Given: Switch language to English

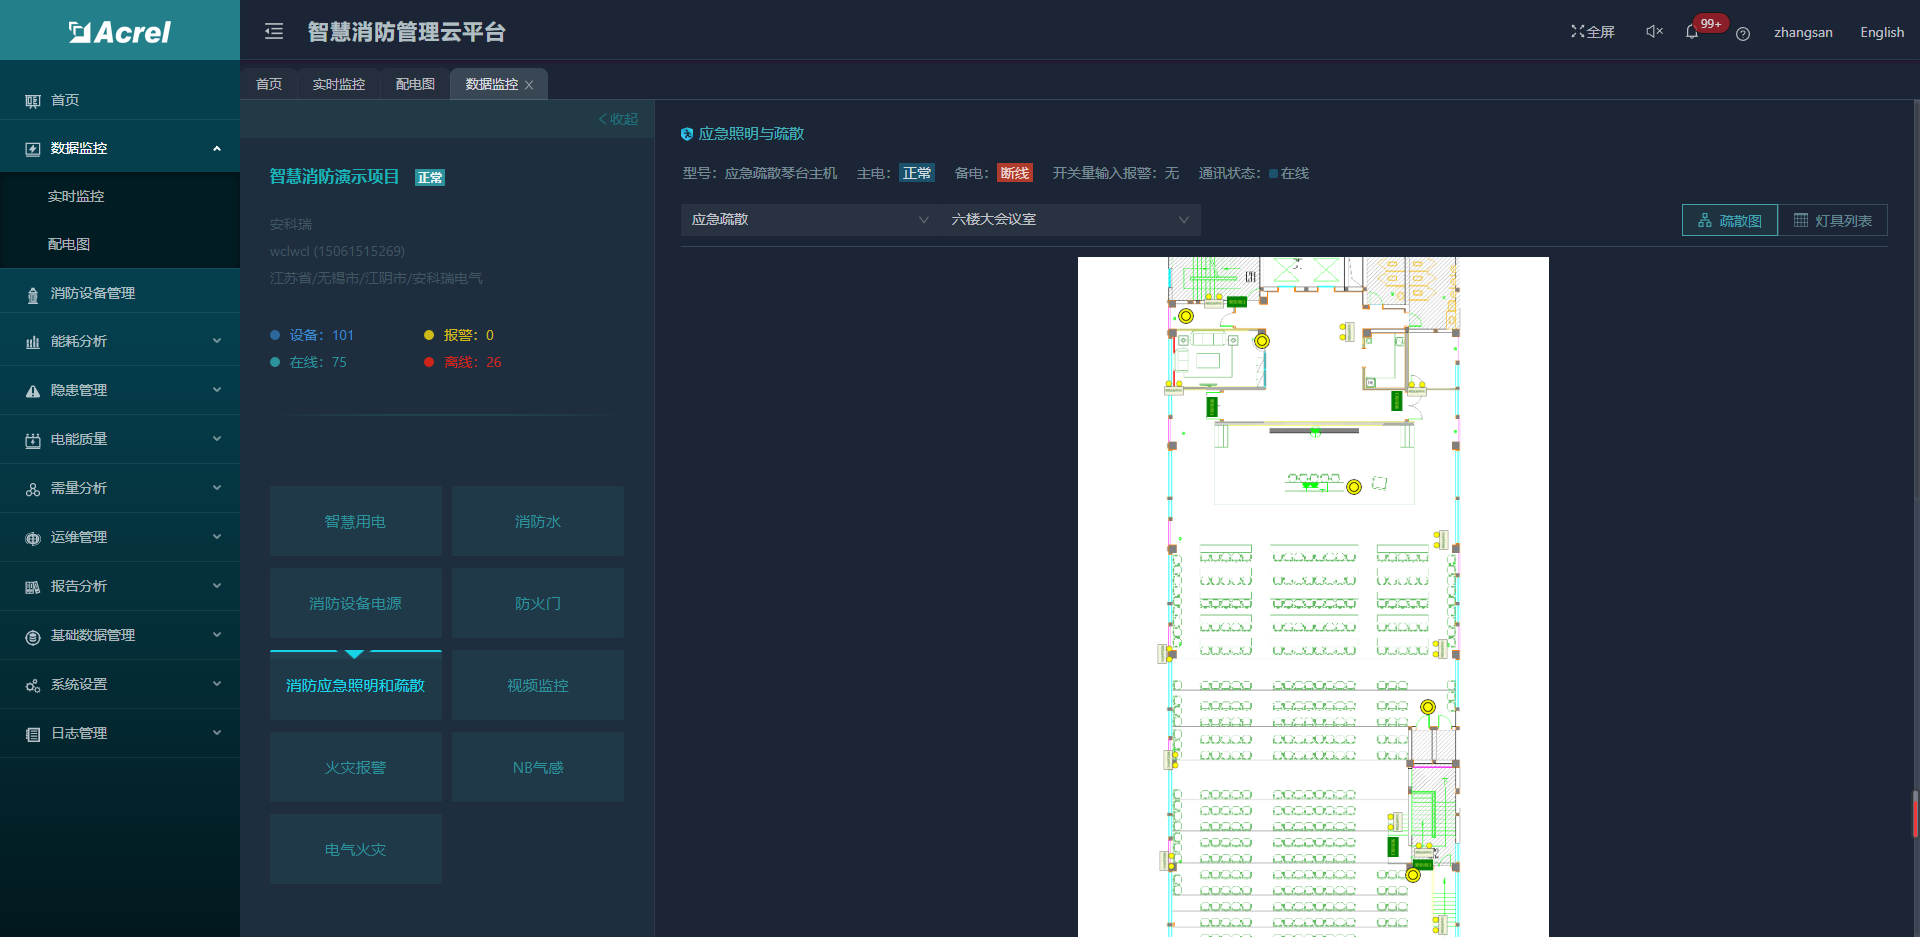Looking at the screenshot, I should (1882, 32).
